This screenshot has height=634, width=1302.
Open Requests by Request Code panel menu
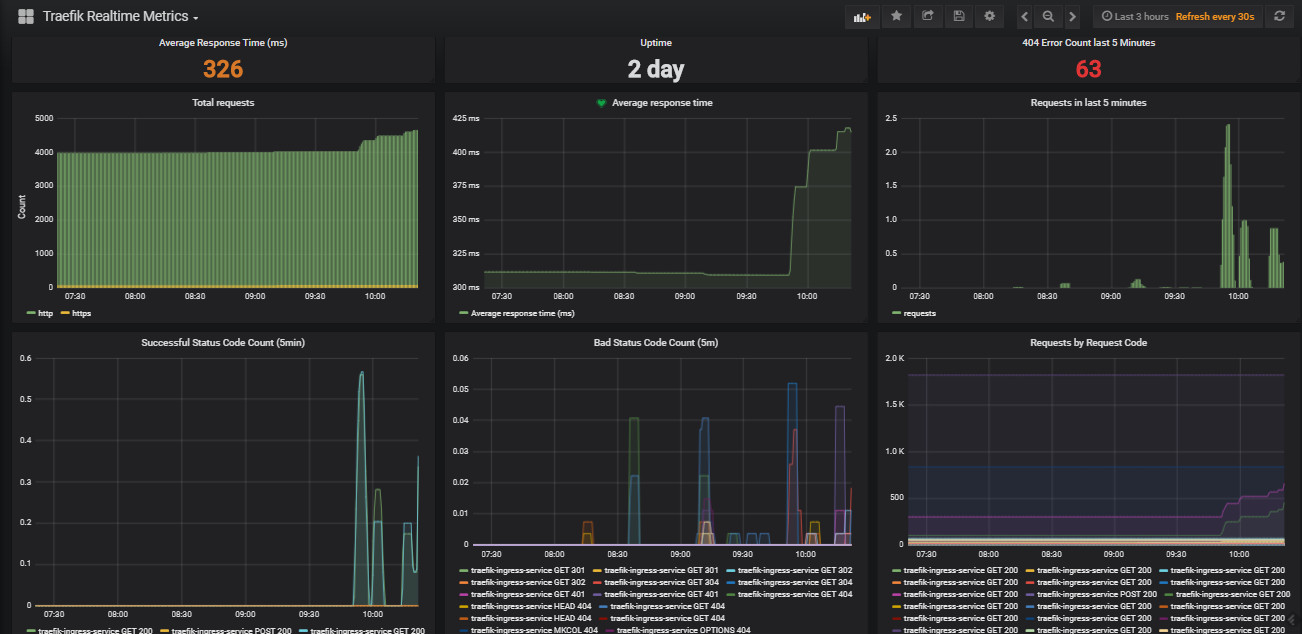1088,343
